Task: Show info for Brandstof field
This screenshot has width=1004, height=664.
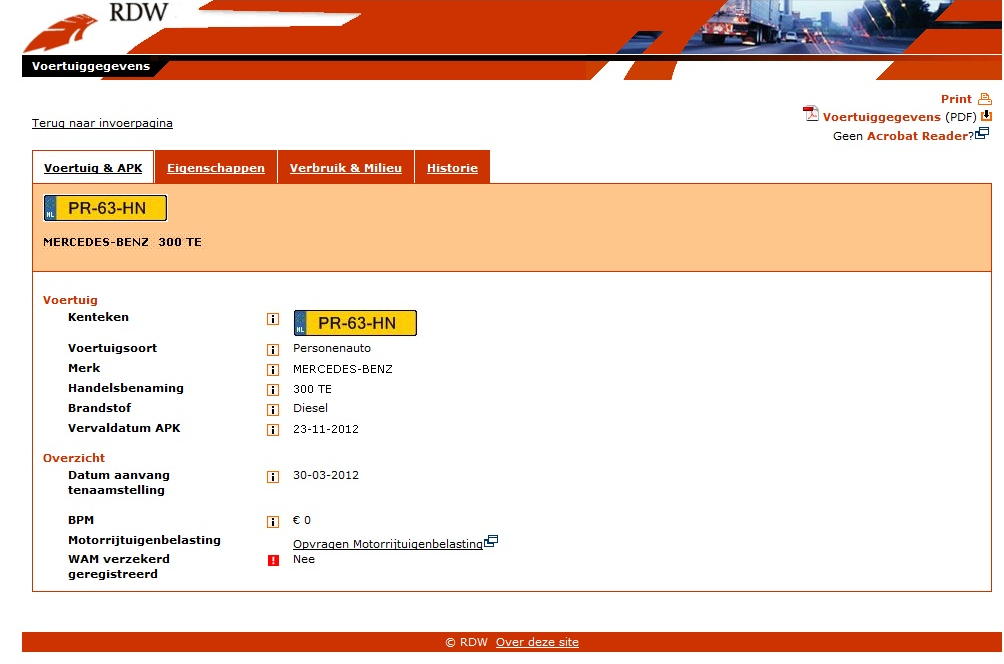Action: [x=272, y=410]
